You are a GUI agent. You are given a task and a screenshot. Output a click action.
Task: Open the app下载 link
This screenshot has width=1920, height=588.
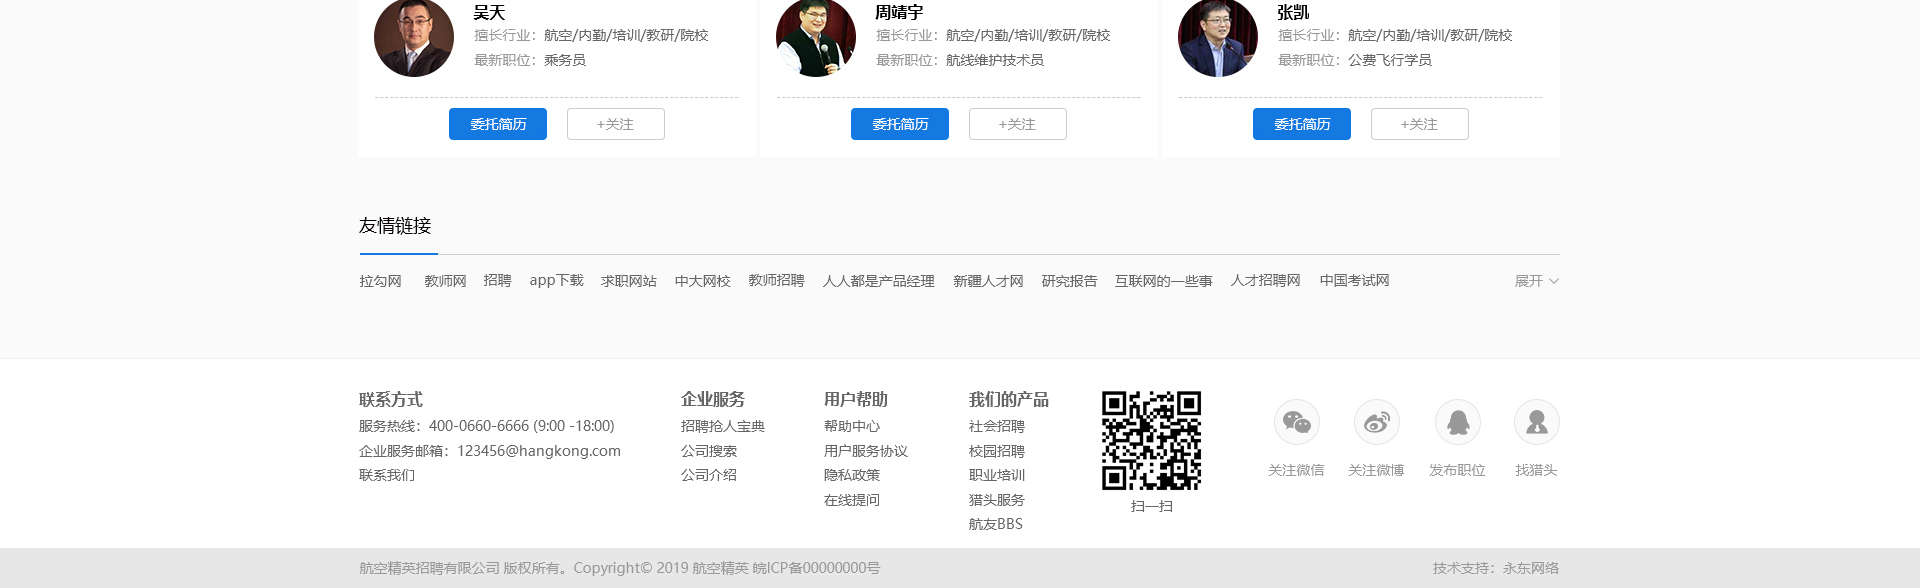point(556,281)
